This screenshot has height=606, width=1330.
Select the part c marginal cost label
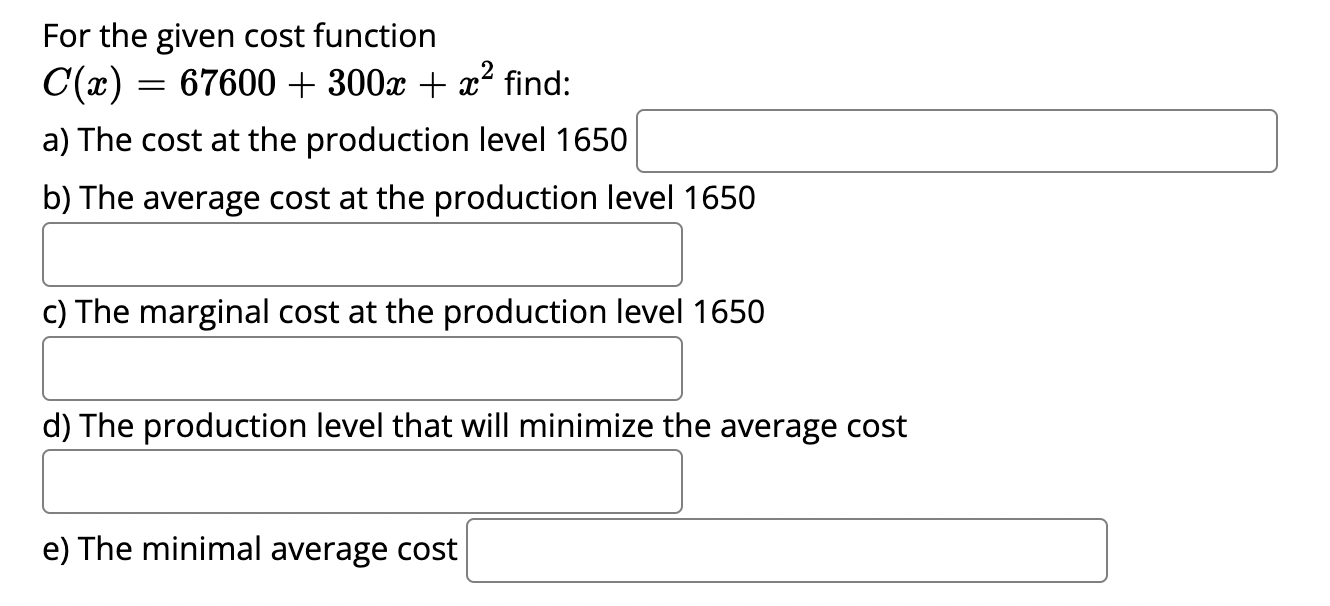[x=403, y=311]
